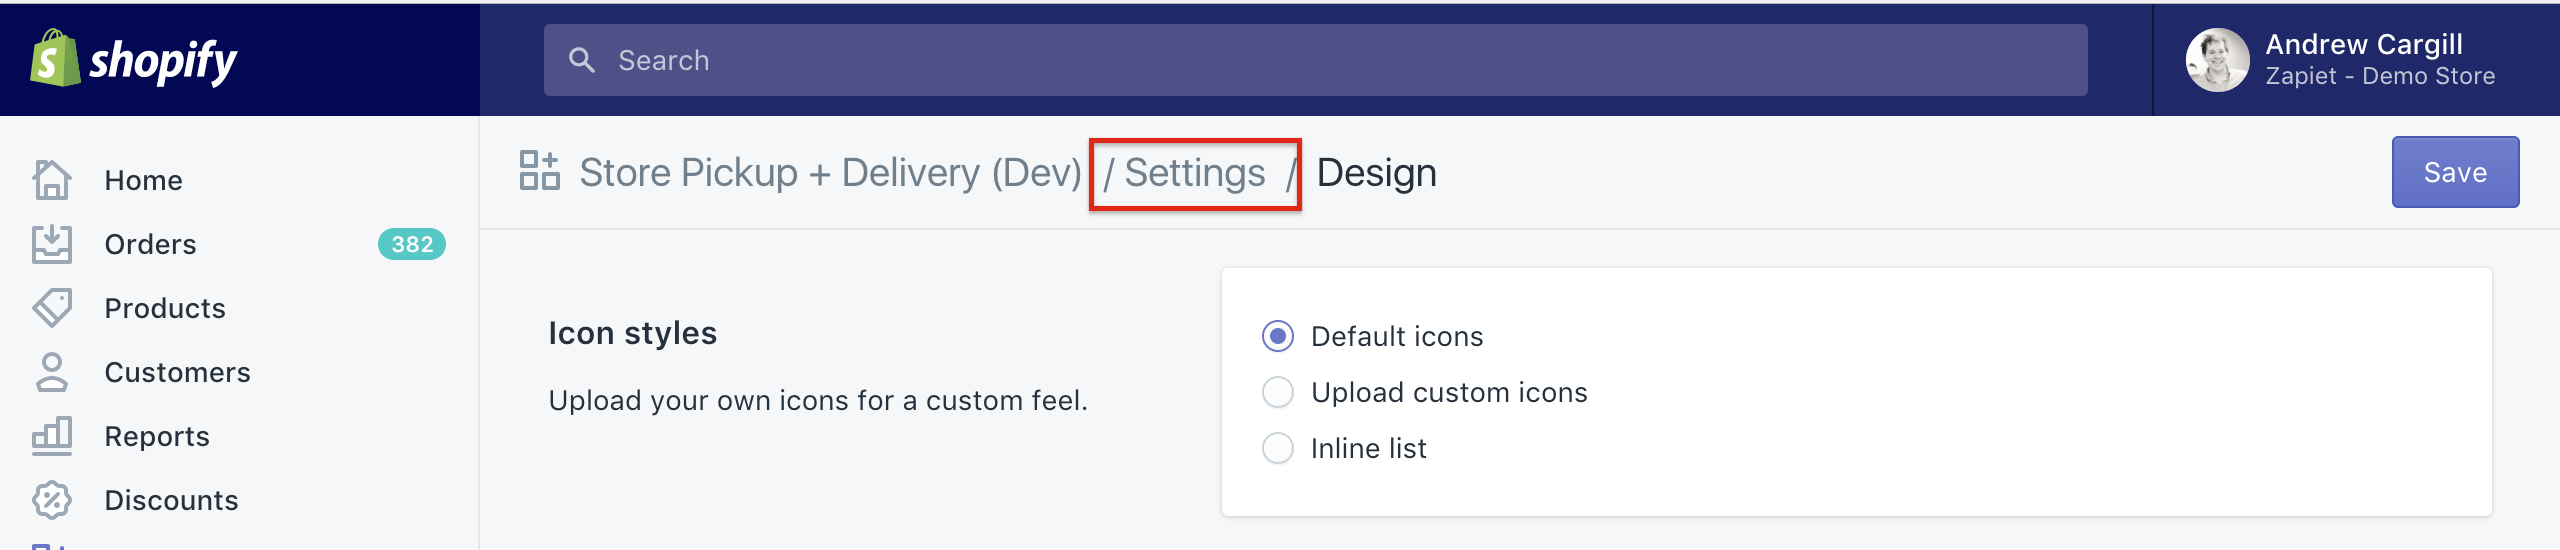Click the Reports bar chart icon

click(x=52, y=436)
